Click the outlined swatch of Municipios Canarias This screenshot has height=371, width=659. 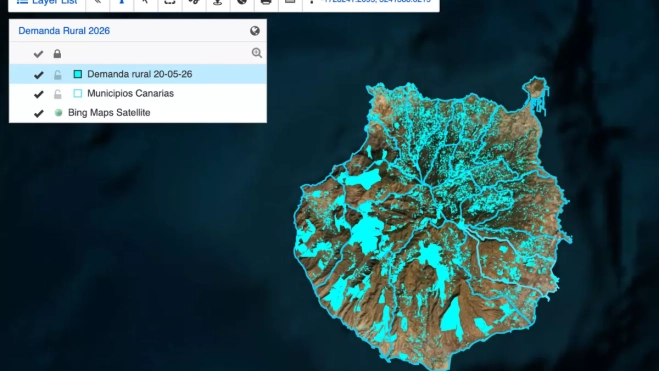click(78, 93)
